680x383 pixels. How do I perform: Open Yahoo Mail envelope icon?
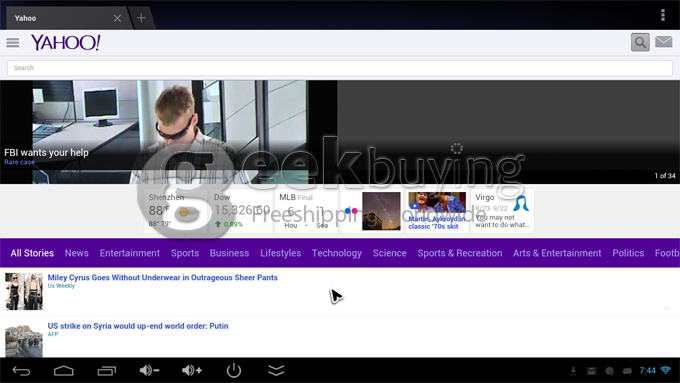click(x=664, y=42)
